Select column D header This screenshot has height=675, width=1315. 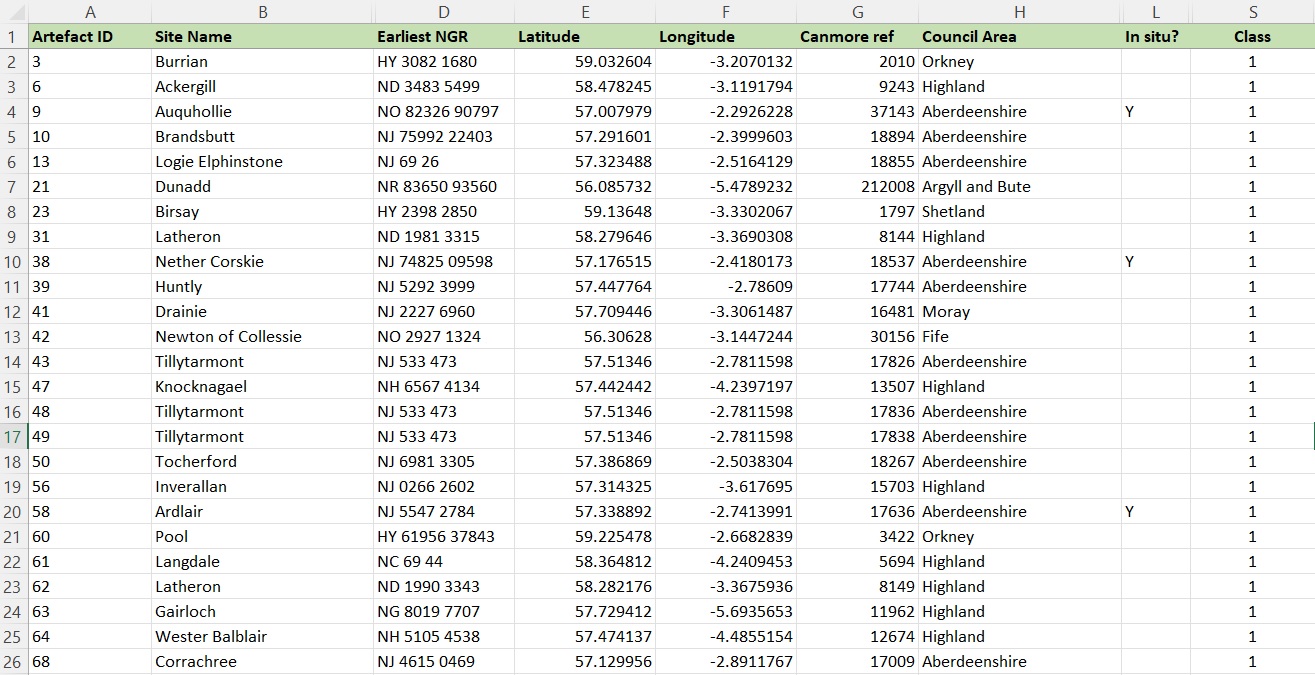point(444,12)
